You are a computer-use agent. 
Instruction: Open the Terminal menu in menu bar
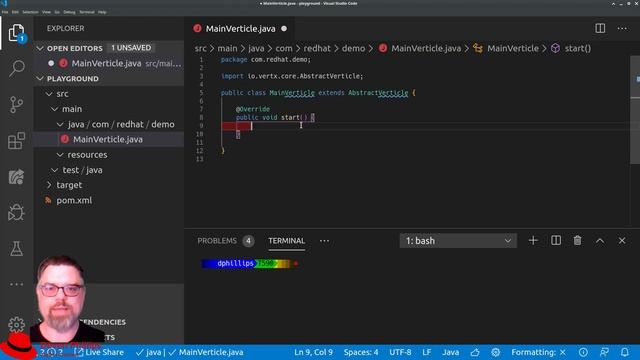87,12
